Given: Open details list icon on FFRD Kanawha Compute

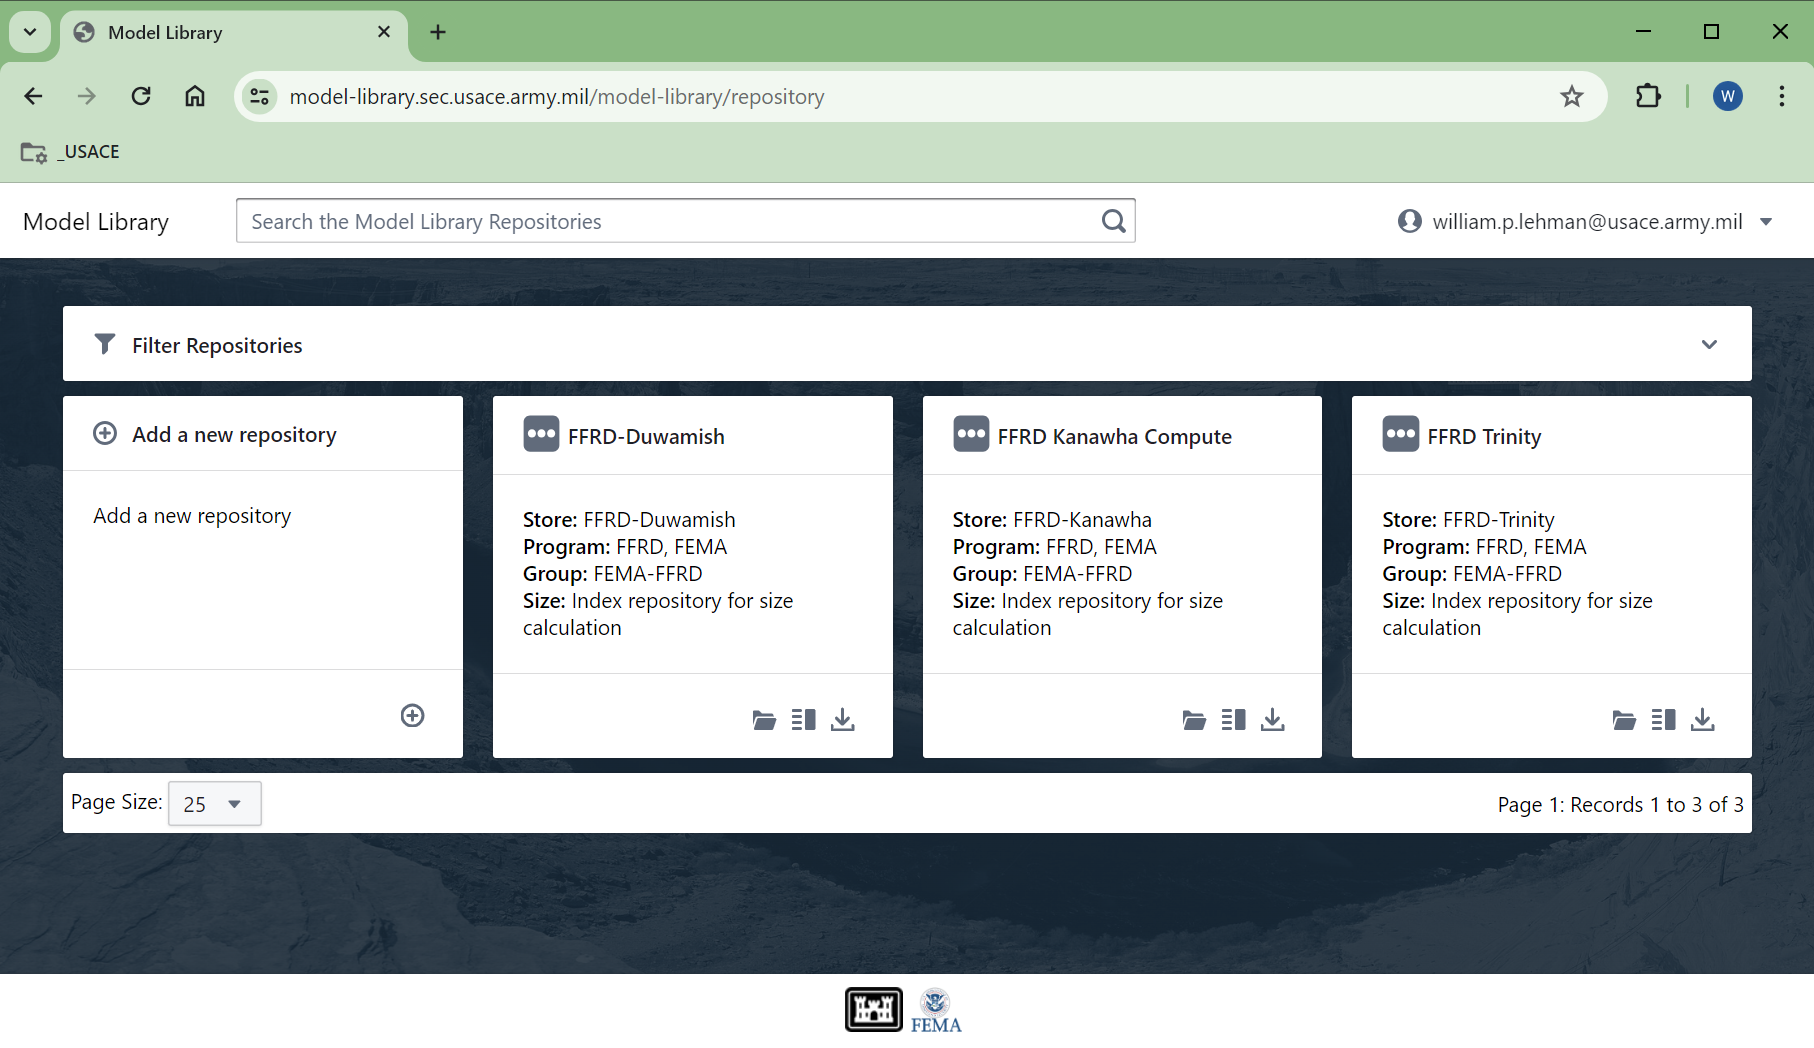Looking at the screenshot, I should [1233, 720].
